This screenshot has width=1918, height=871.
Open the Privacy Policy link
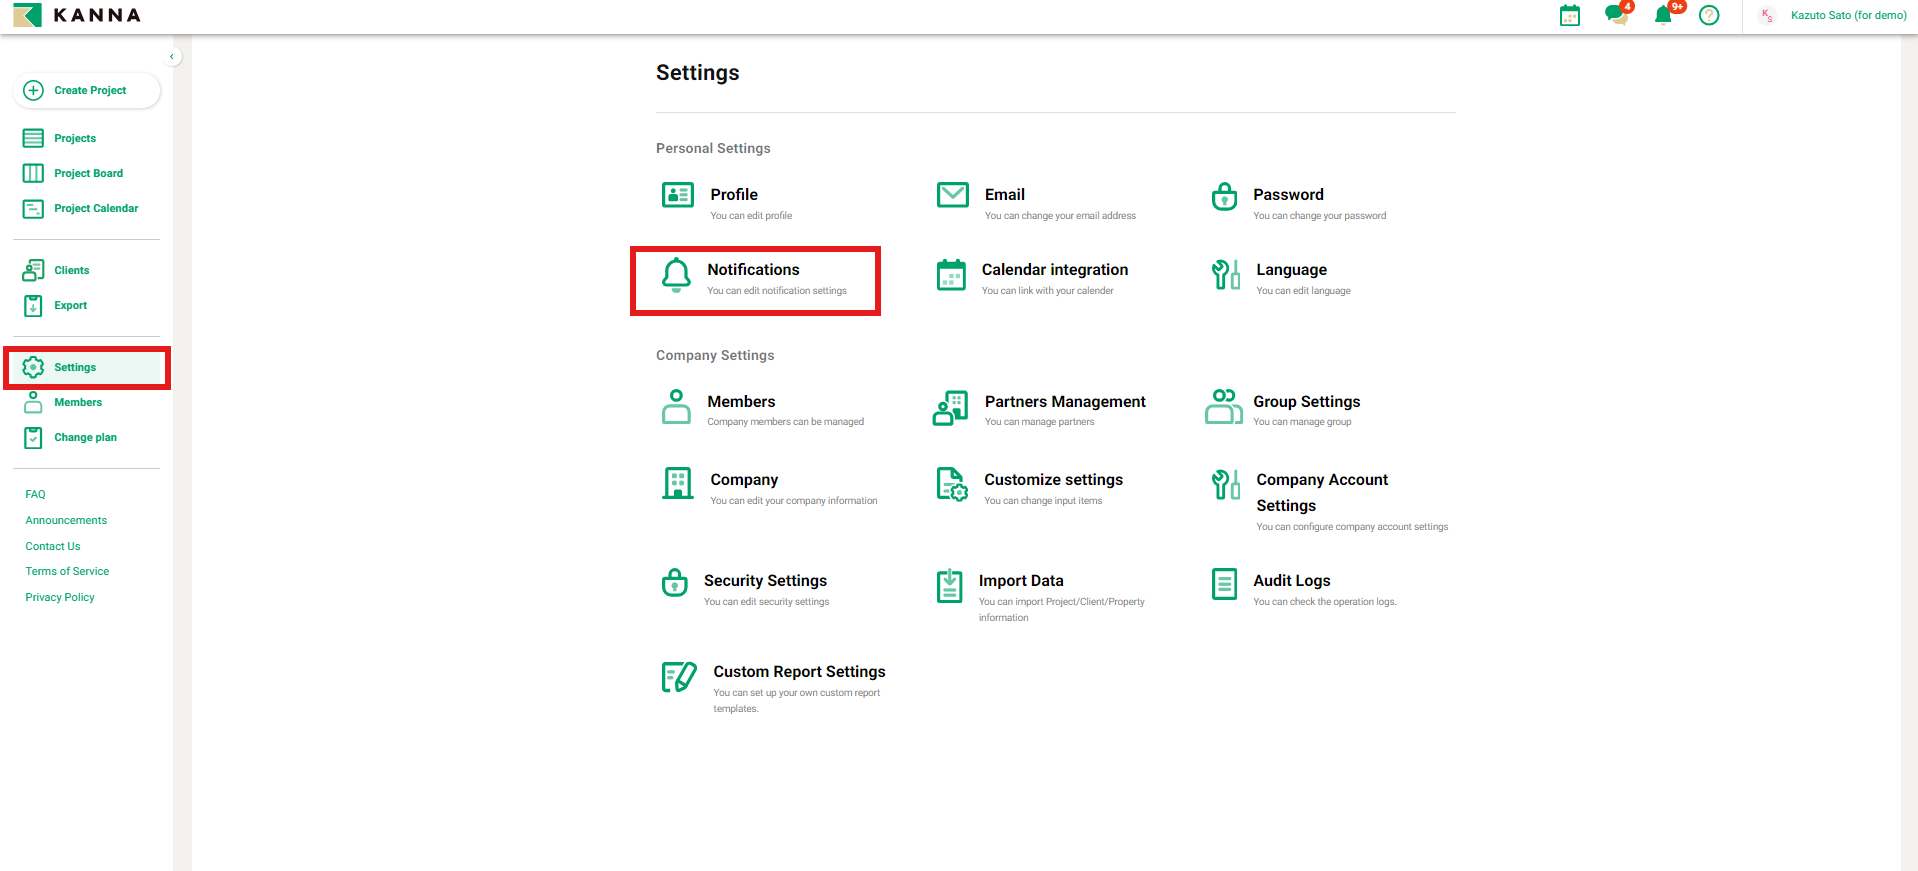coord(60,597)
